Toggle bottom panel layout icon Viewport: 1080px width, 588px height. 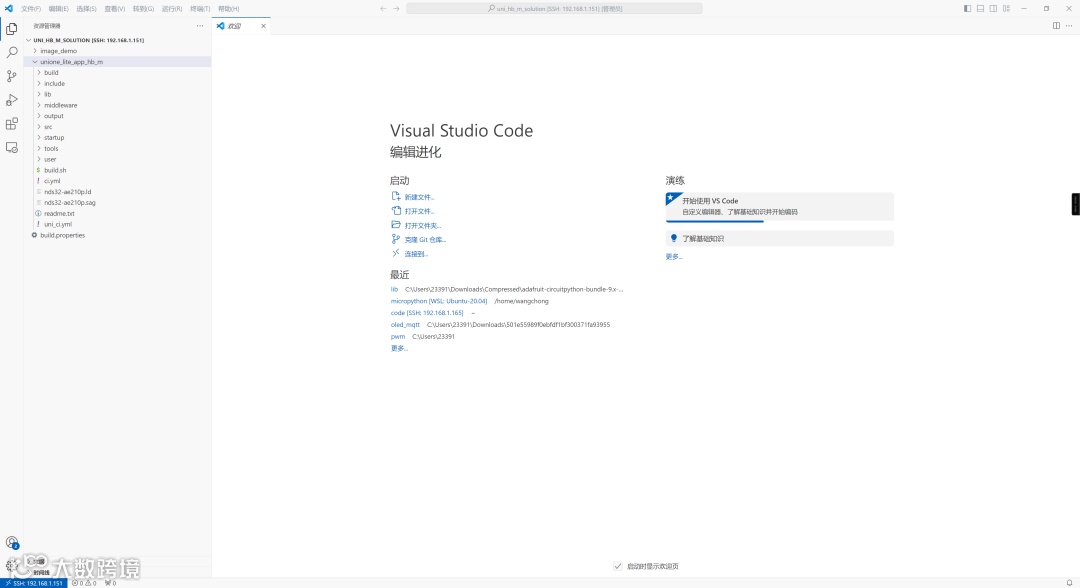coord(980,8)
